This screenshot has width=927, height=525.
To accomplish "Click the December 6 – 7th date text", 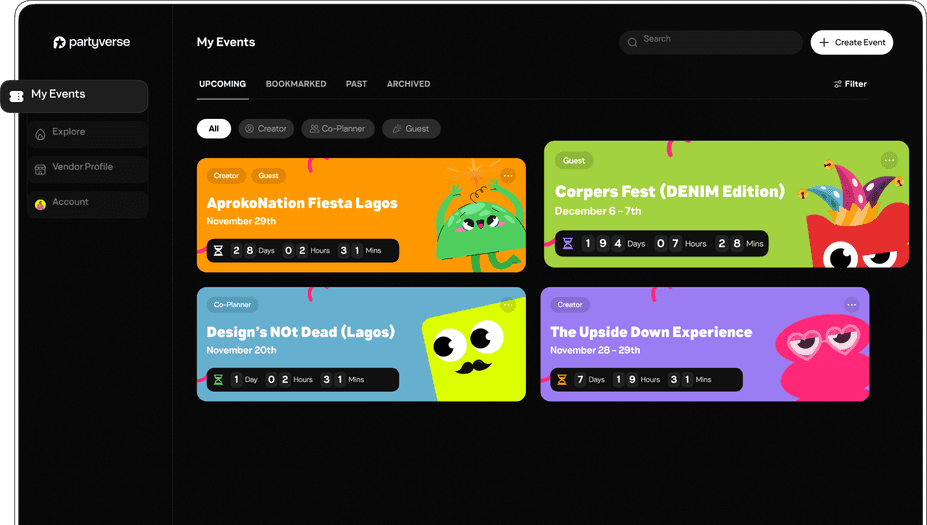I will point(598,211).
